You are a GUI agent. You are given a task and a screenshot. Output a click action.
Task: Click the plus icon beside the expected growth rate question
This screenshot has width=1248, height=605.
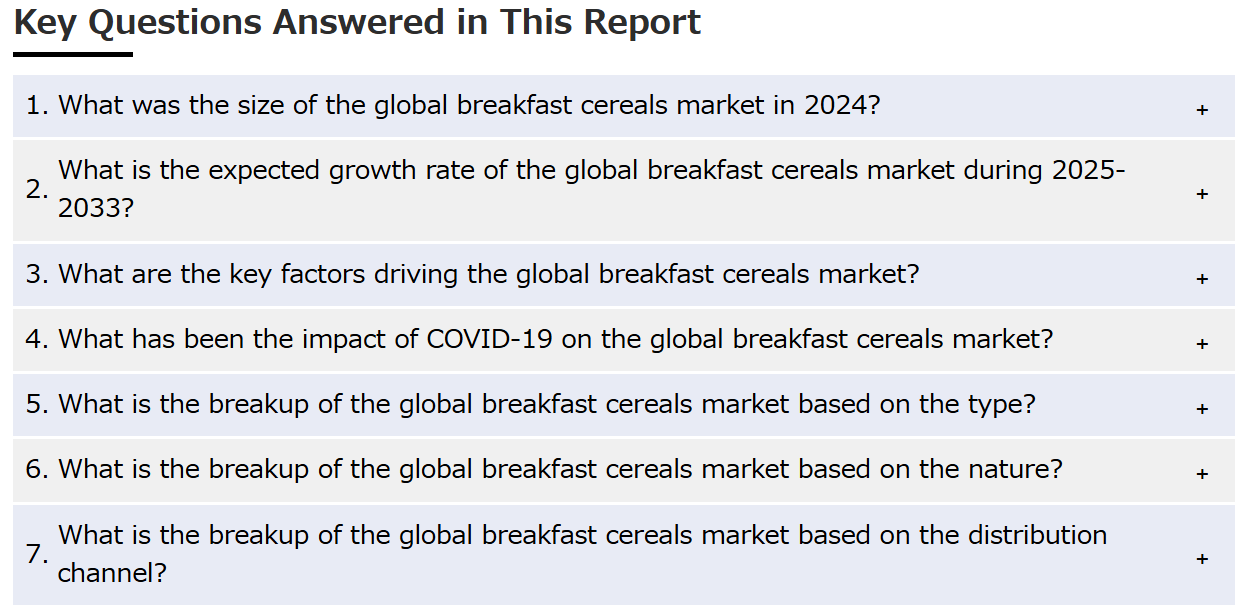1202,193
